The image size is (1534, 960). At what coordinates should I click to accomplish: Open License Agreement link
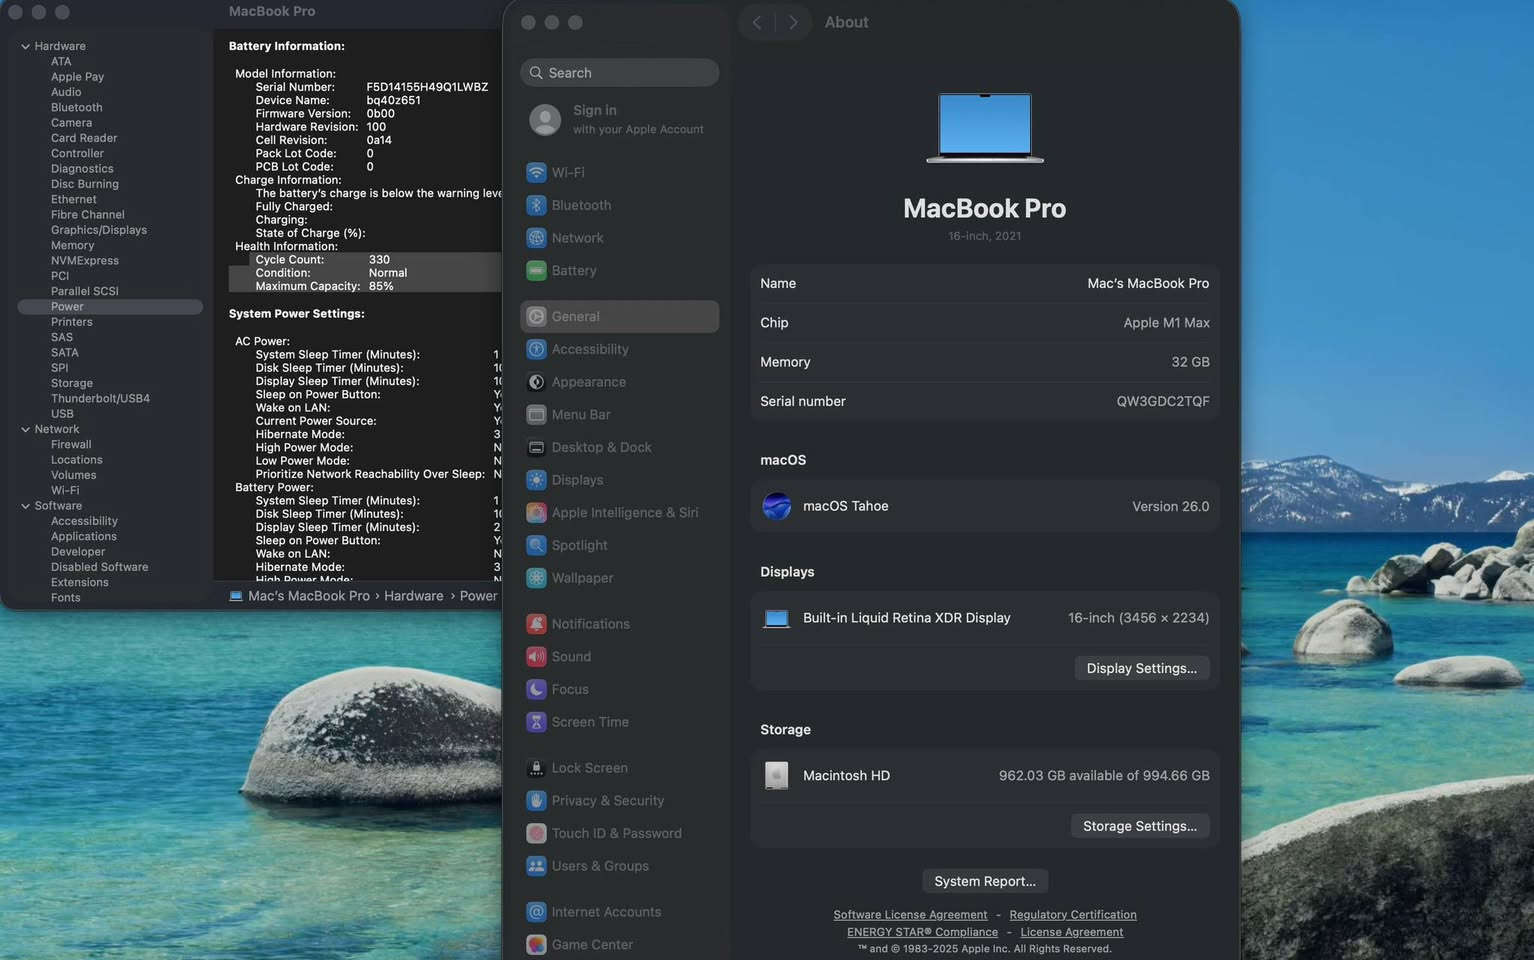click(1072, 932)
